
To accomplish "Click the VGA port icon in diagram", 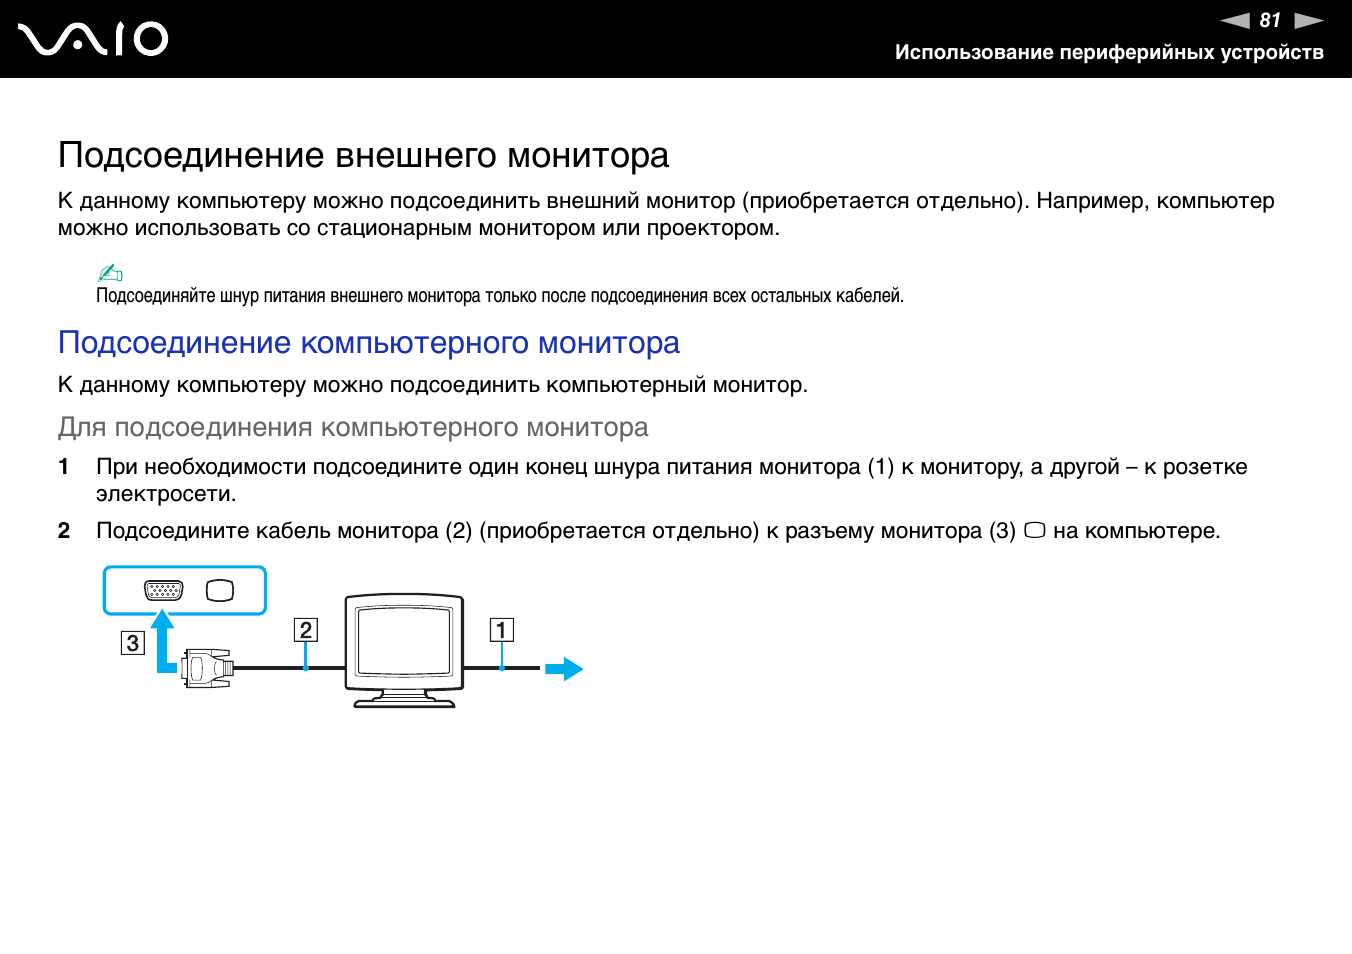I will pyautogui.click(x=164, y=590).
